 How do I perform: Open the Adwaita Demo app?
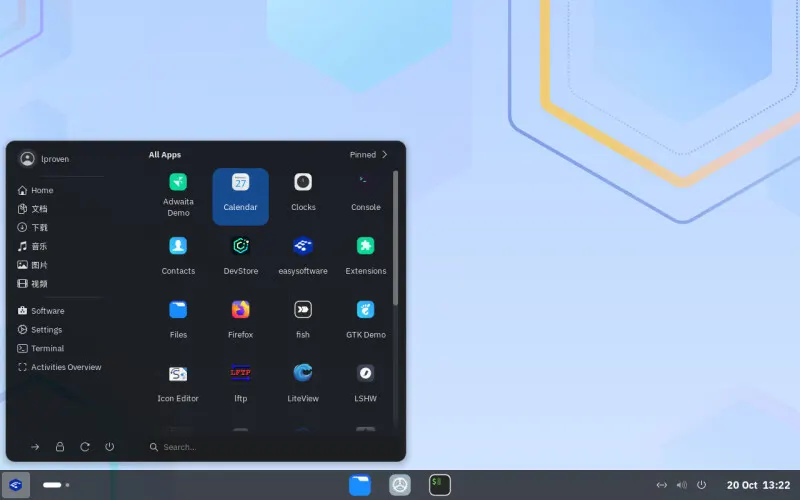click(x=178, y=196)
